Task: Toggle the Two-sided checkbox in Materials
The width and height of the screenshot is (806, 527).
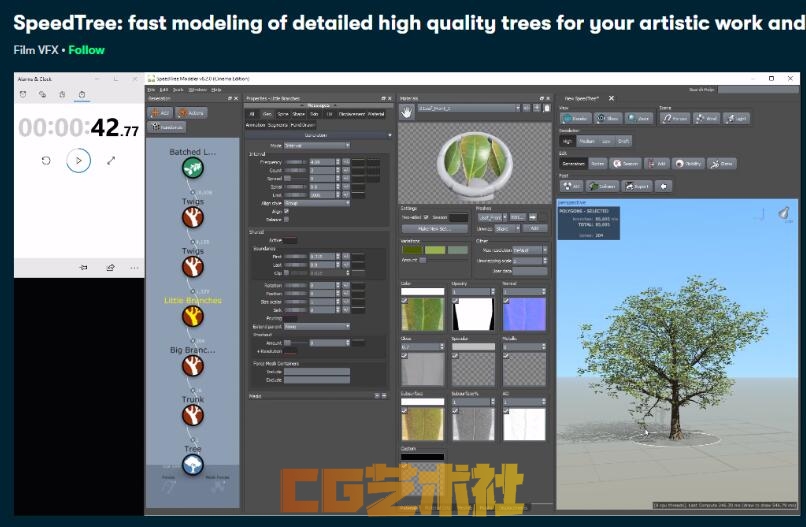Action: pyautogui.click(x=426, y=217)
